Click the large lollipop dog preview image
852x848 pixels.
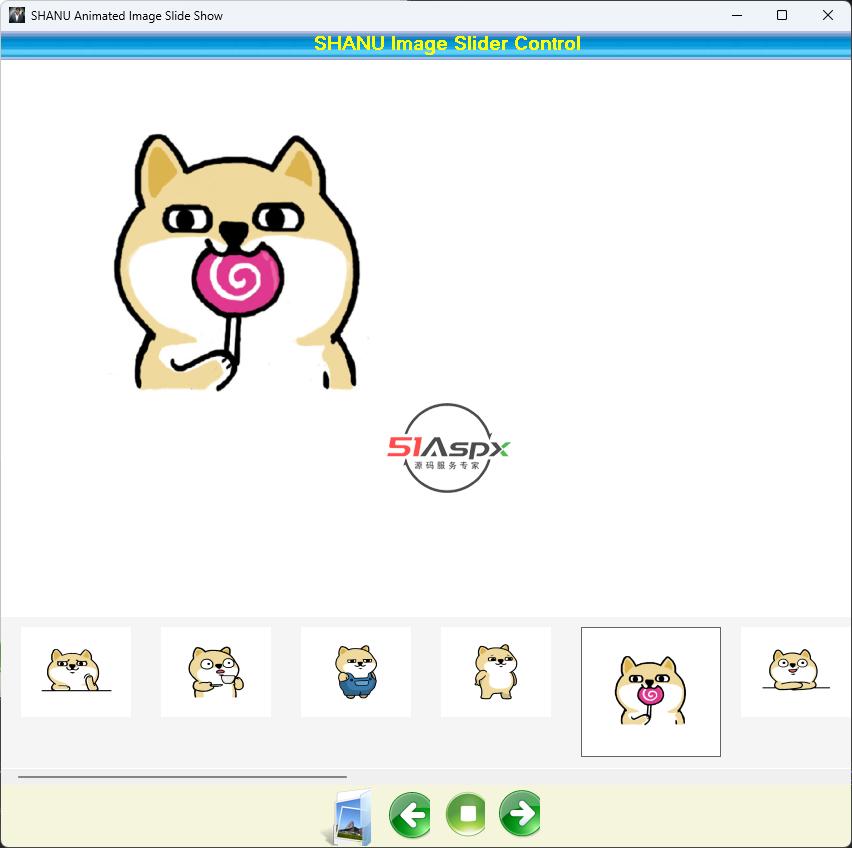click(237, 262)
